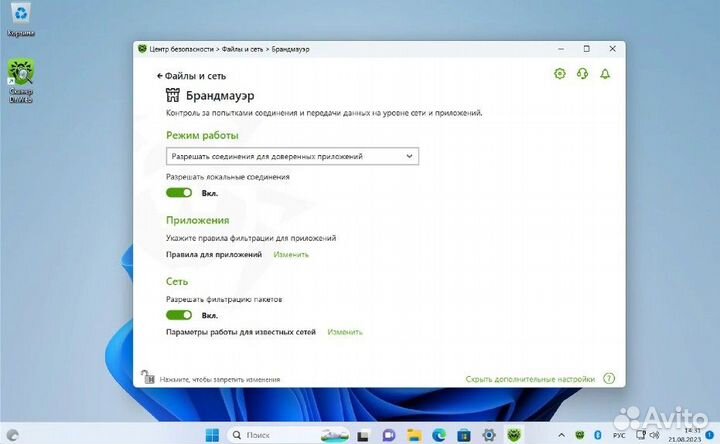Click the Приложения section heading
The image size is (720, 444).
coord(197,220)
